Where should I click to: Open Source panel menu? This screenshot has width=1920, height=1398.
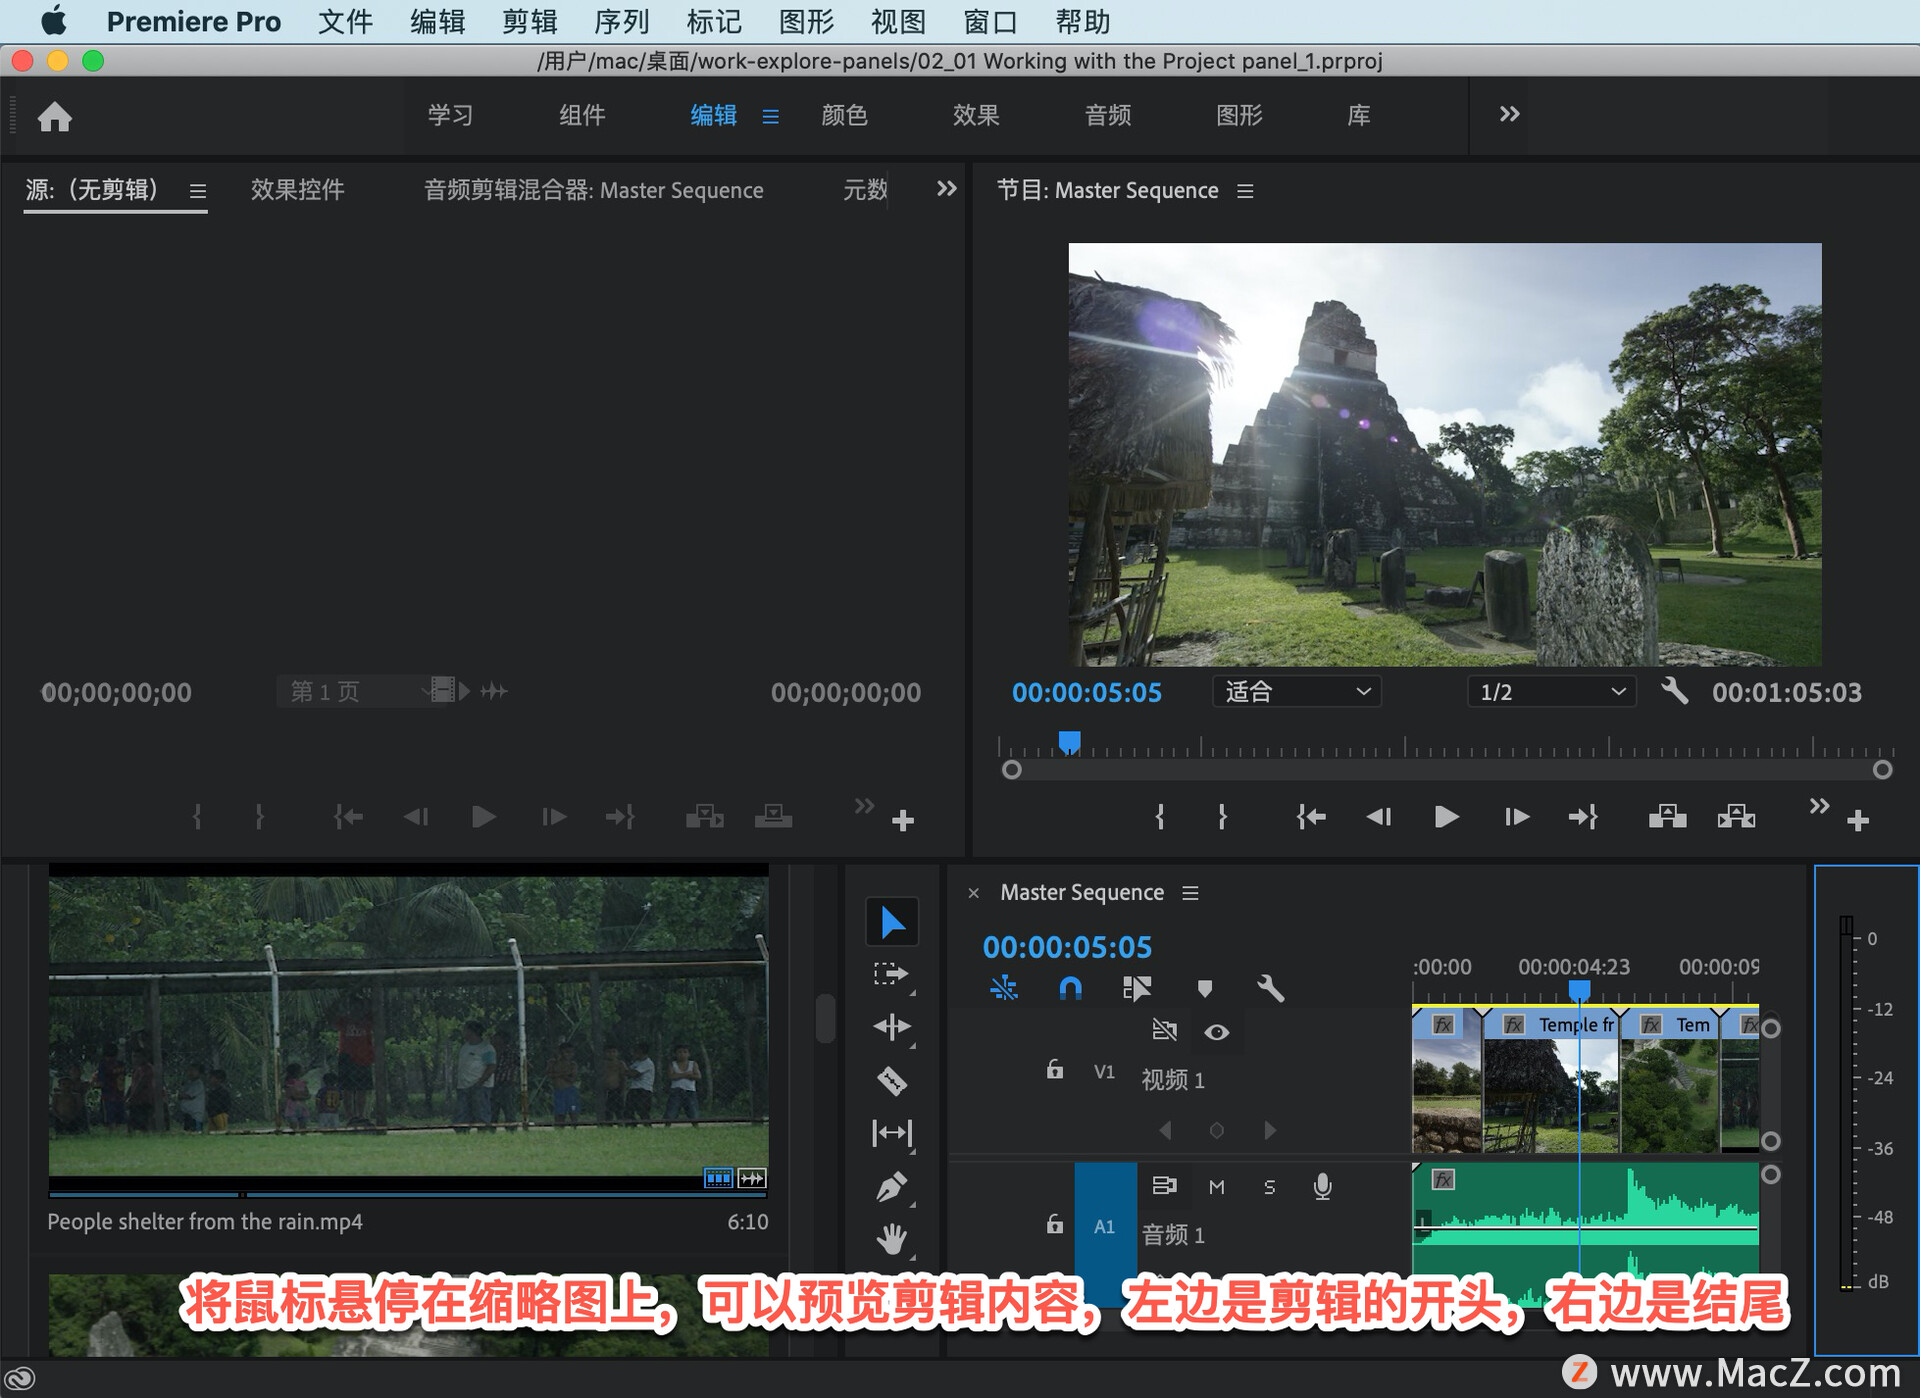198,190
